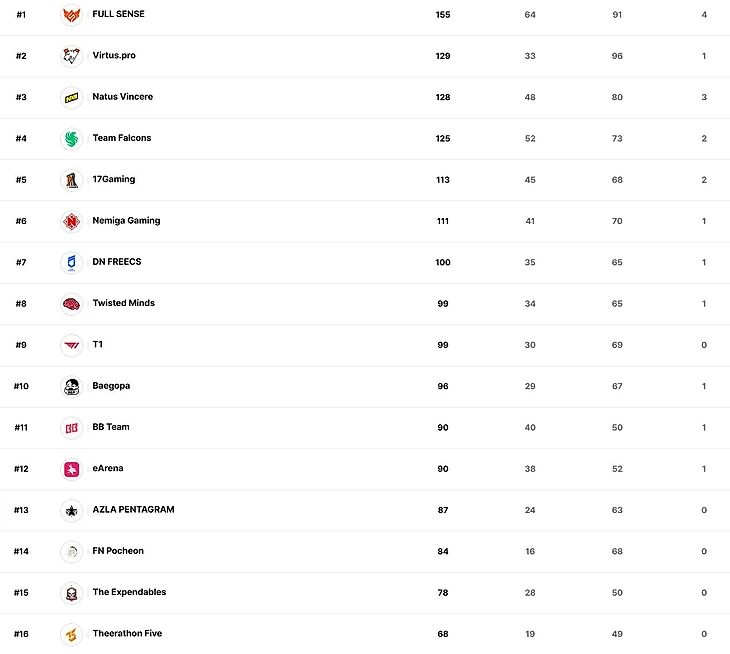Click the eArena pink logo
This screenshot has height=654, width=730.
tap(71, 469)
